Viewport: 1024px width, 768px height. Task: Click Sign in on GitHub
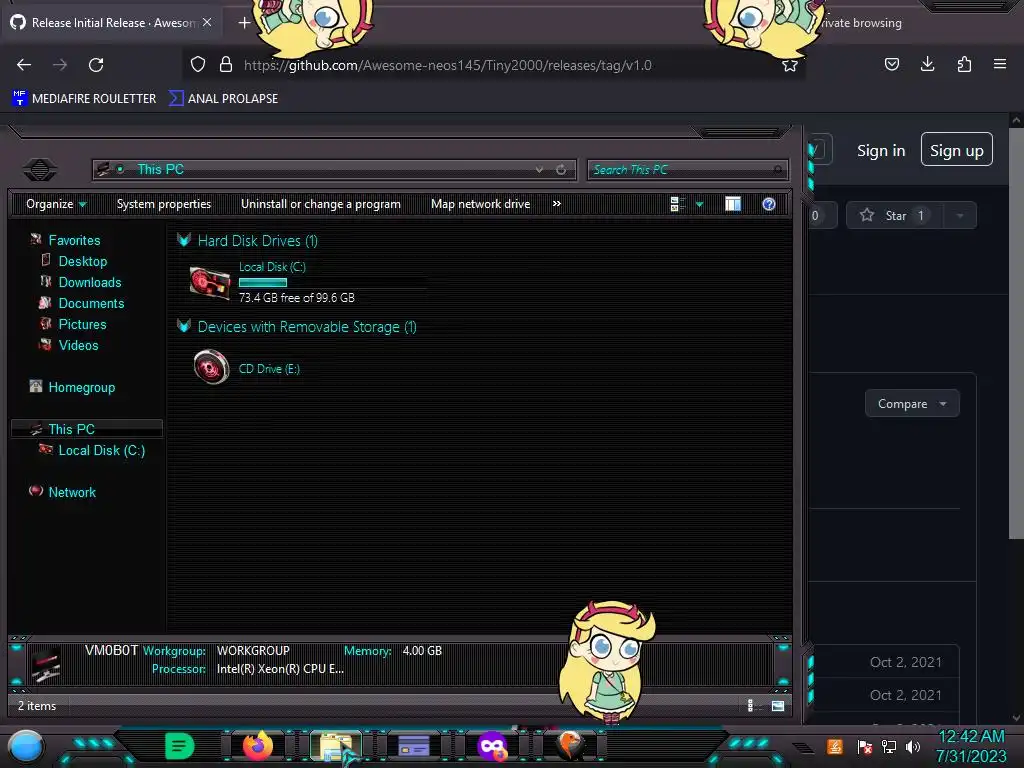click(881, 151)
